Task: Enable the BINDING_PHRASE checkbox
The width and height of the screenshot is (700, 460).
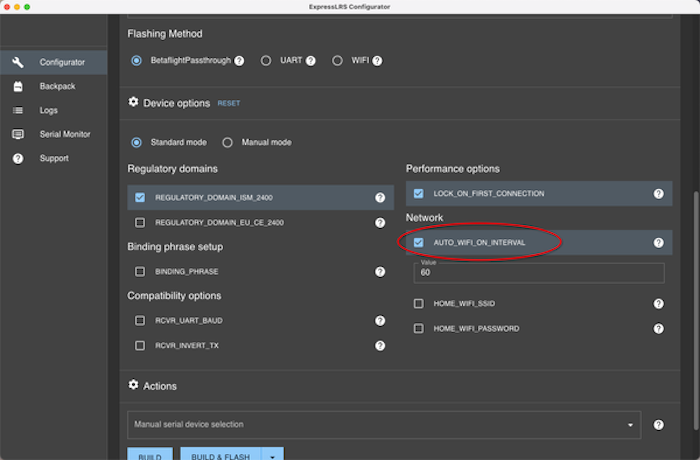Action: [140, 271]
